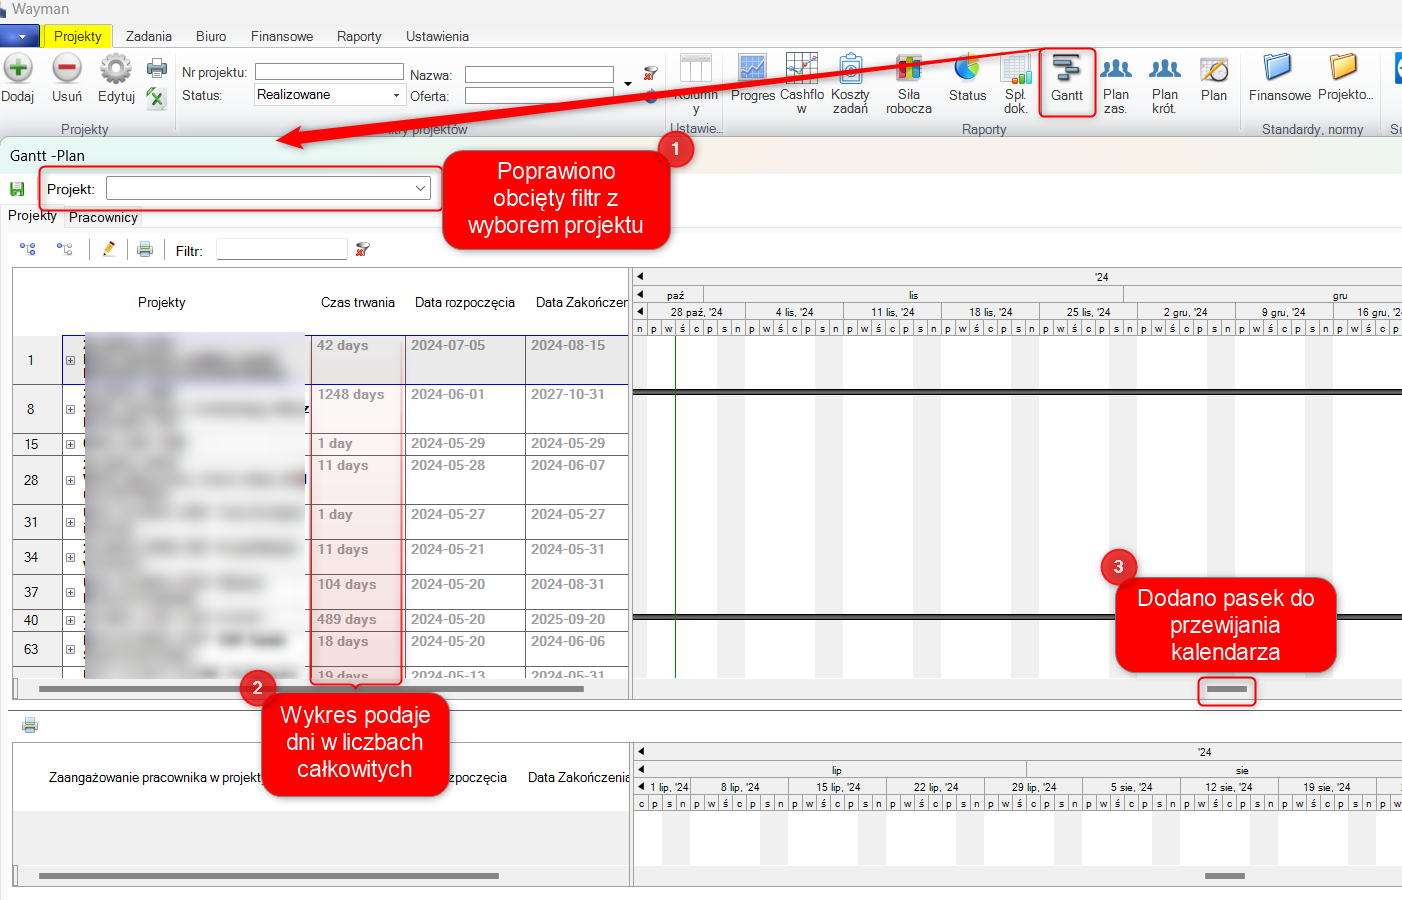Export projects using the Excel icon
This screenshot has height=900, width=1402.
tap(155, 97)
